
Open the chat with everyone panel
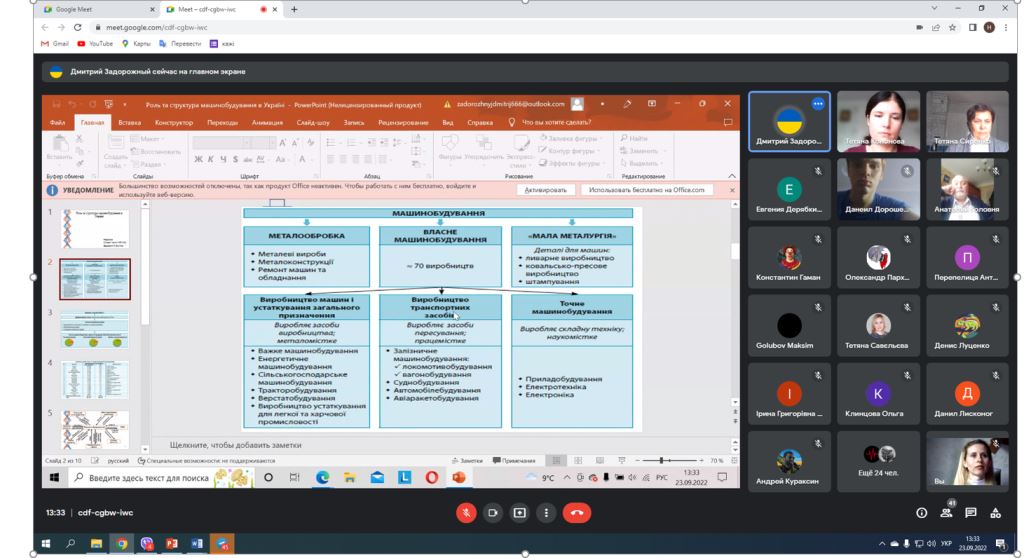click(x=971, y=513)
